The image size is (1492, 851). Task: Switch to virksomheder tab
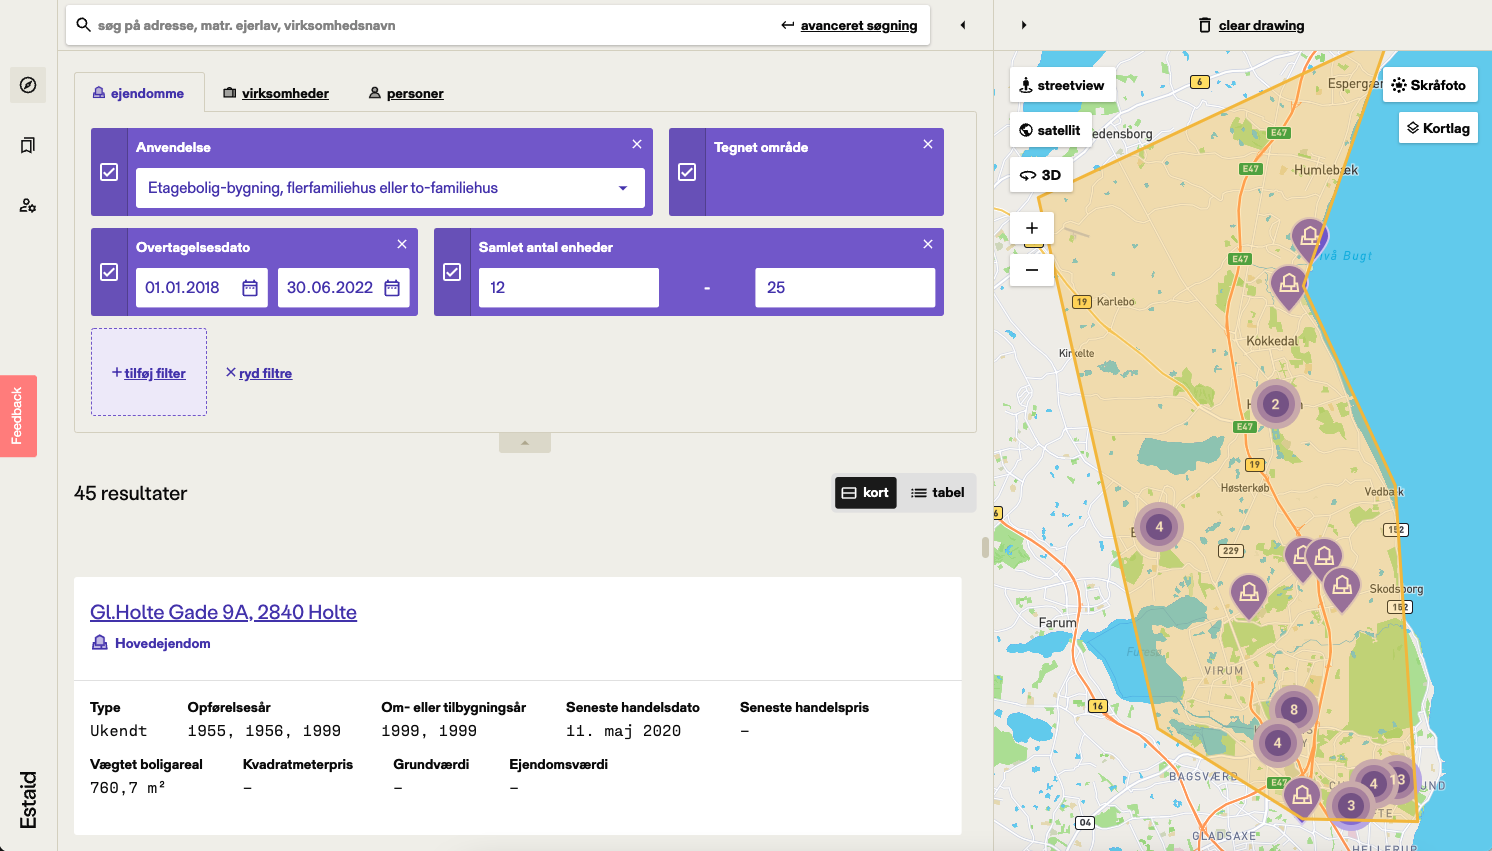(276, 93)
